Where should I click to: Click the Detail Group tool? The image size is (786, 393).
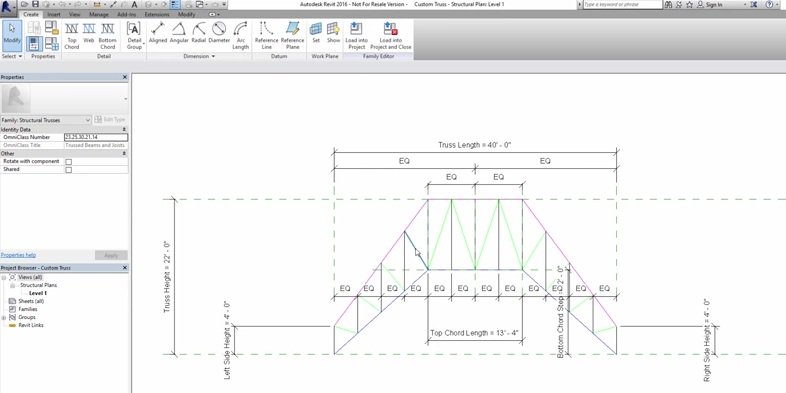point(134,36)
